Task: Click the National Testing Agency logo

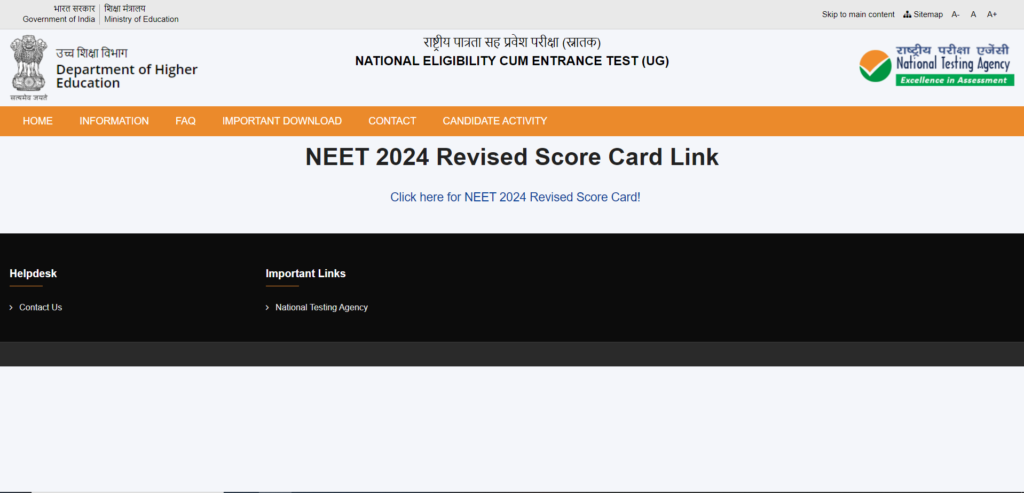Action: tap(936, 65)
